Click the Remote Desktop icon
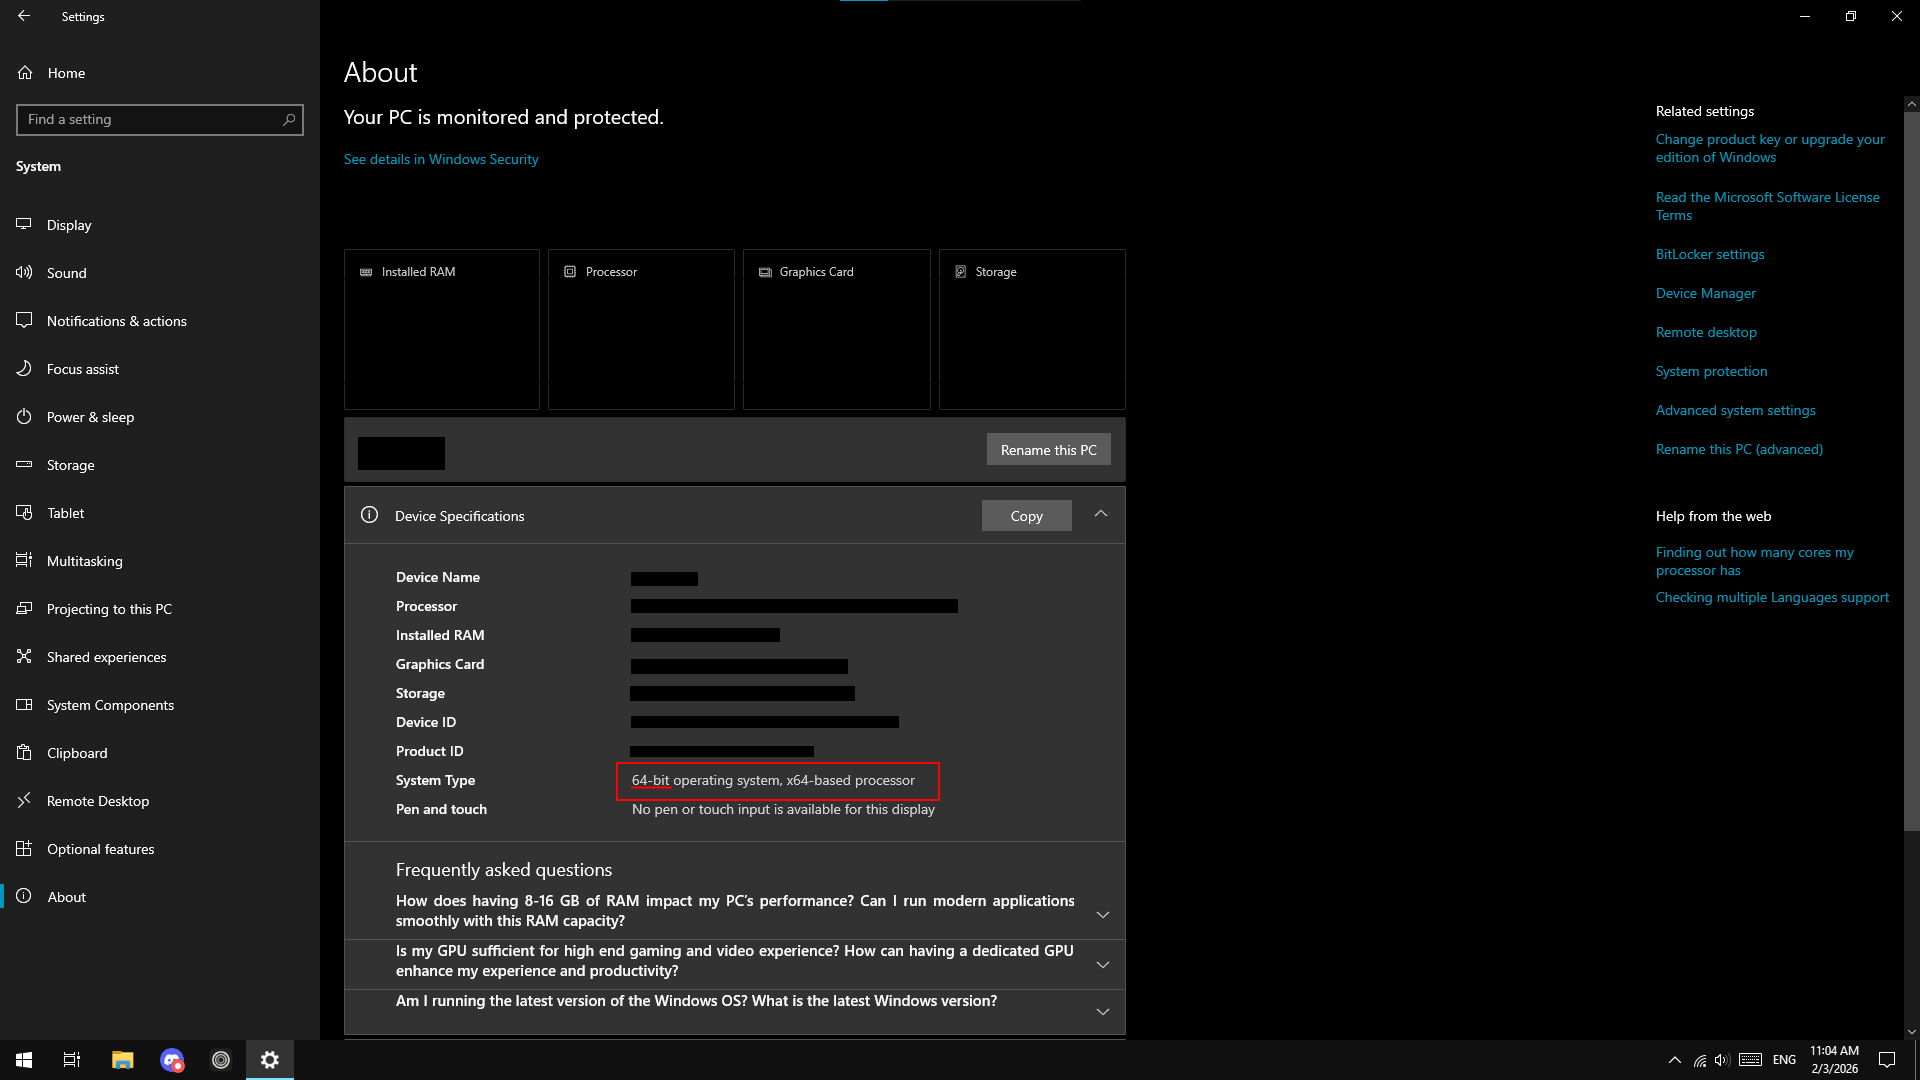This screenshot has width=1920, height=1080. click(24, 801)
